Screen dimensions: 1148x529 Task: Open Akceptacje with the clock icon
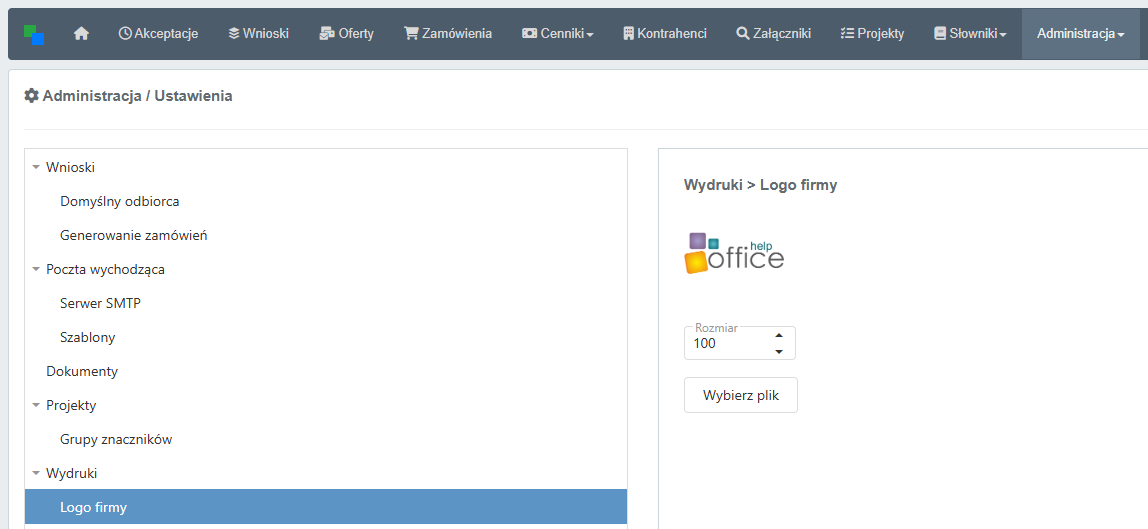(x=158, y=34)
